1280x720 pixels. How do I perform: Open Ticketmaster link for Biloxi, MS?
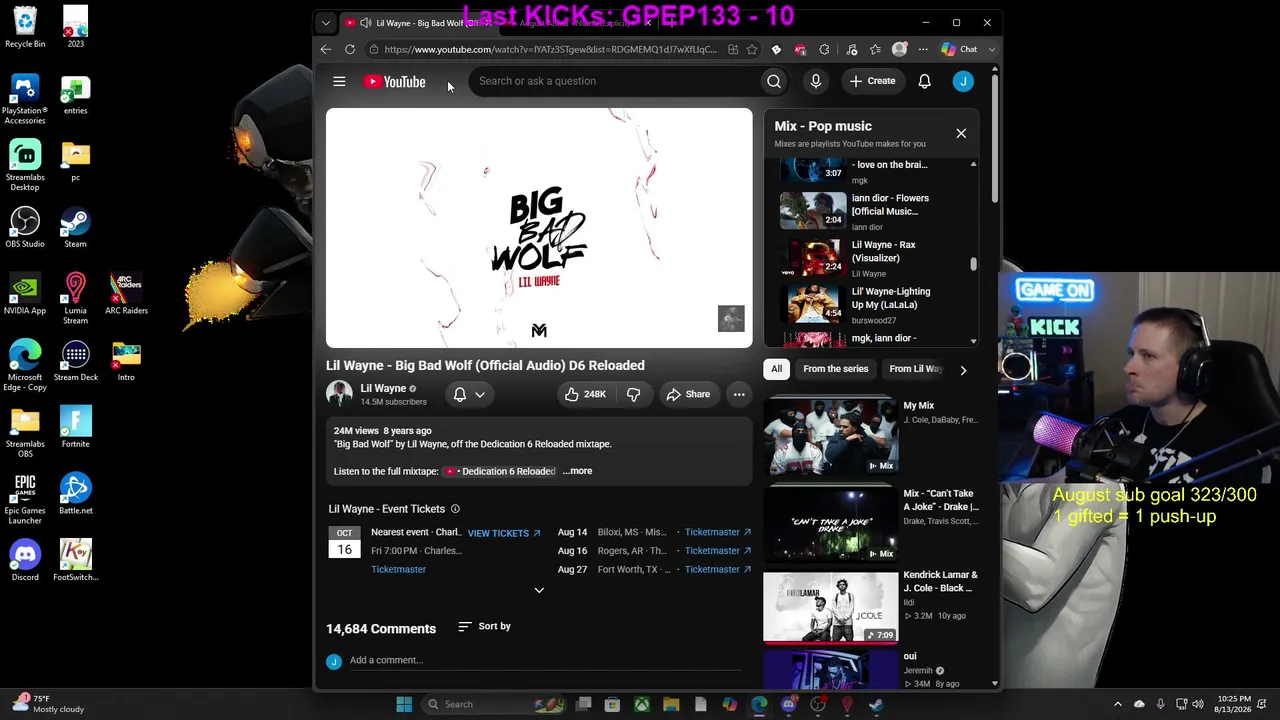pyautogui.click(x=718, y=533)
